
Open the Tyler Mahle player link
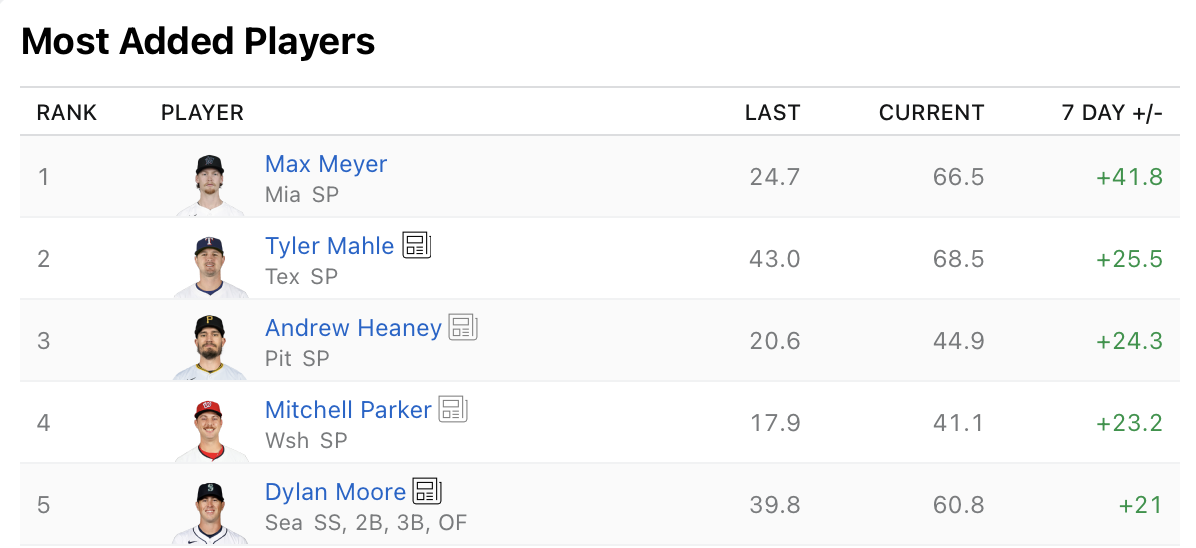[x=330, y=246]
